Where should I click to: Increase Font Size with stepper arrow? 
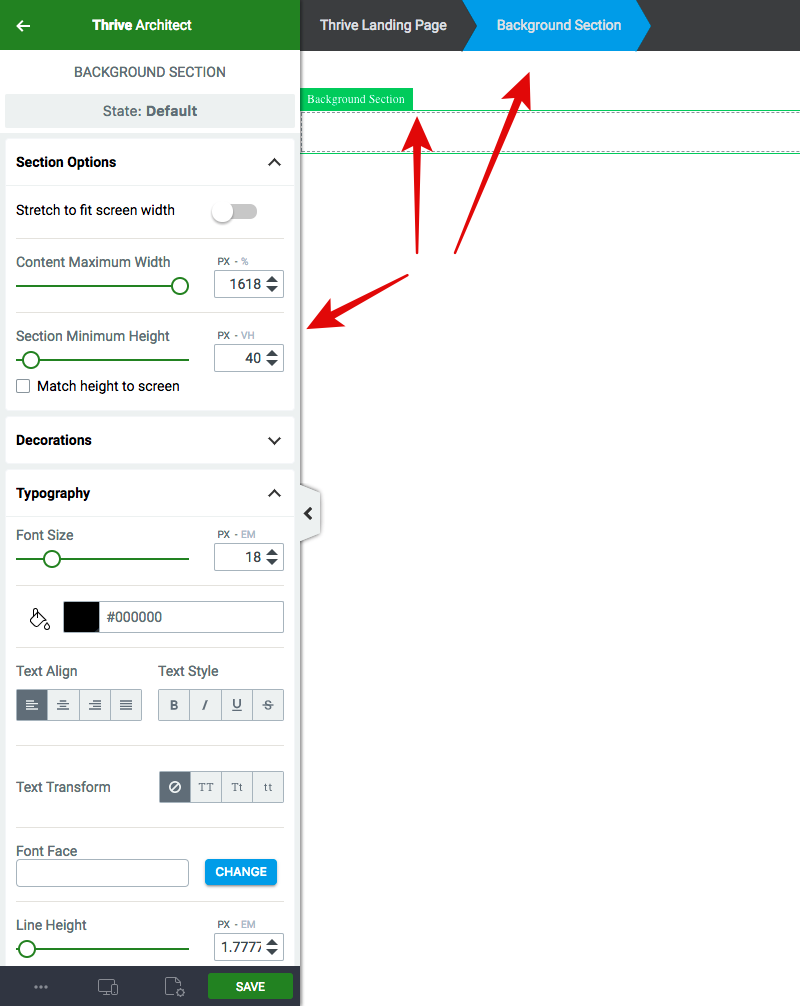(272, 552)
